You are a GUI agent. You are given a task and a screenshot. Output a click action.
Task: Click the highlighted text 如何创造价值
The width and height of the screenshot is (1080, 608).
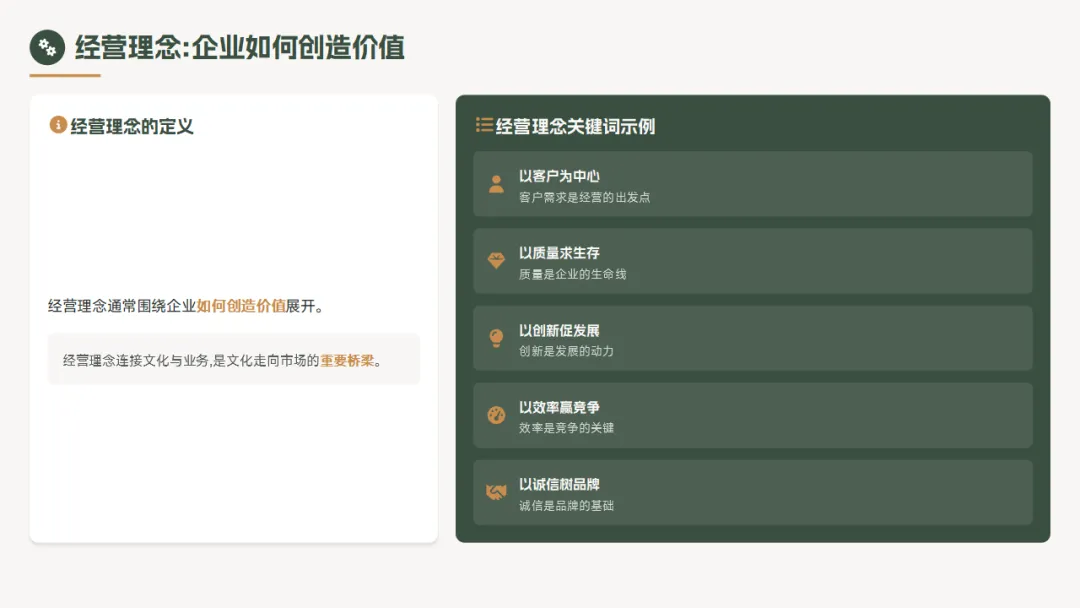[x=241, y=306]
